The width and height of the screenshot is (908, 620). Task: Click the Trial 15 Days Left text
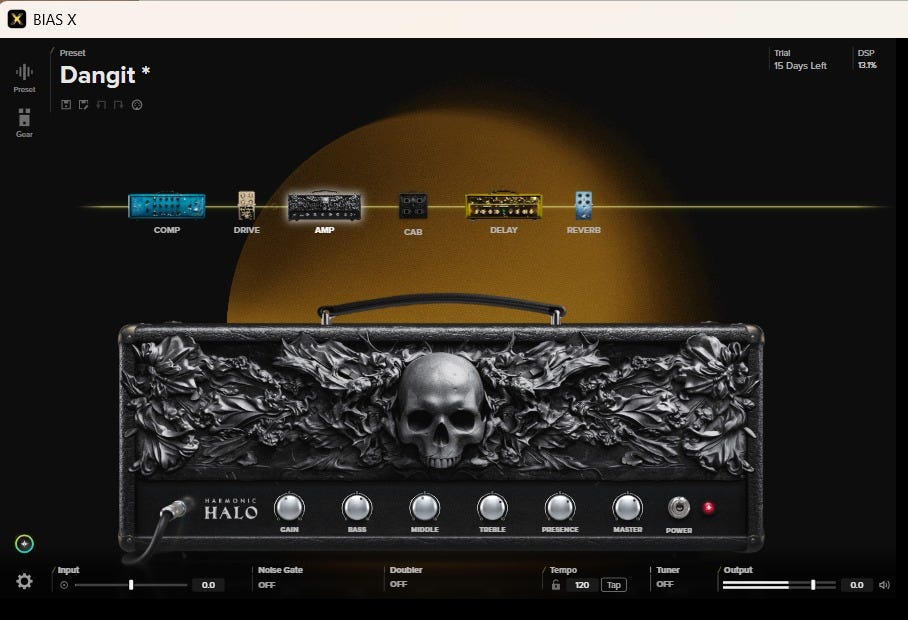[800, 60]
